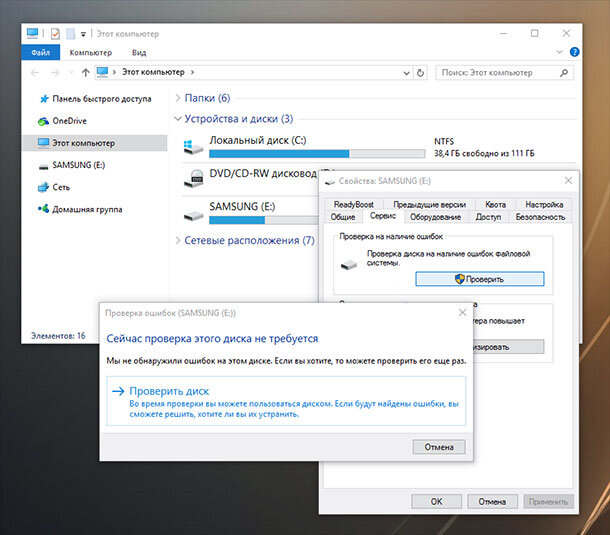Click the search field Поиск: Этот компьютер
This screenshot has height=535, width=610.
(504, 73)
